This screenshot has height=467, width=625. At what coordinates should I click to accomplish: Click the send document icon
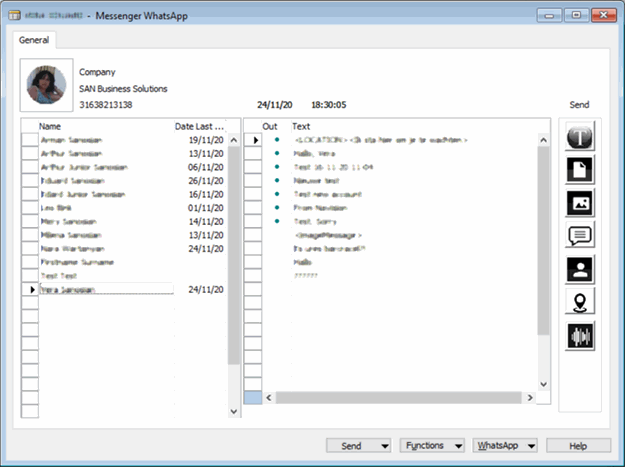(x=580, y=170)
